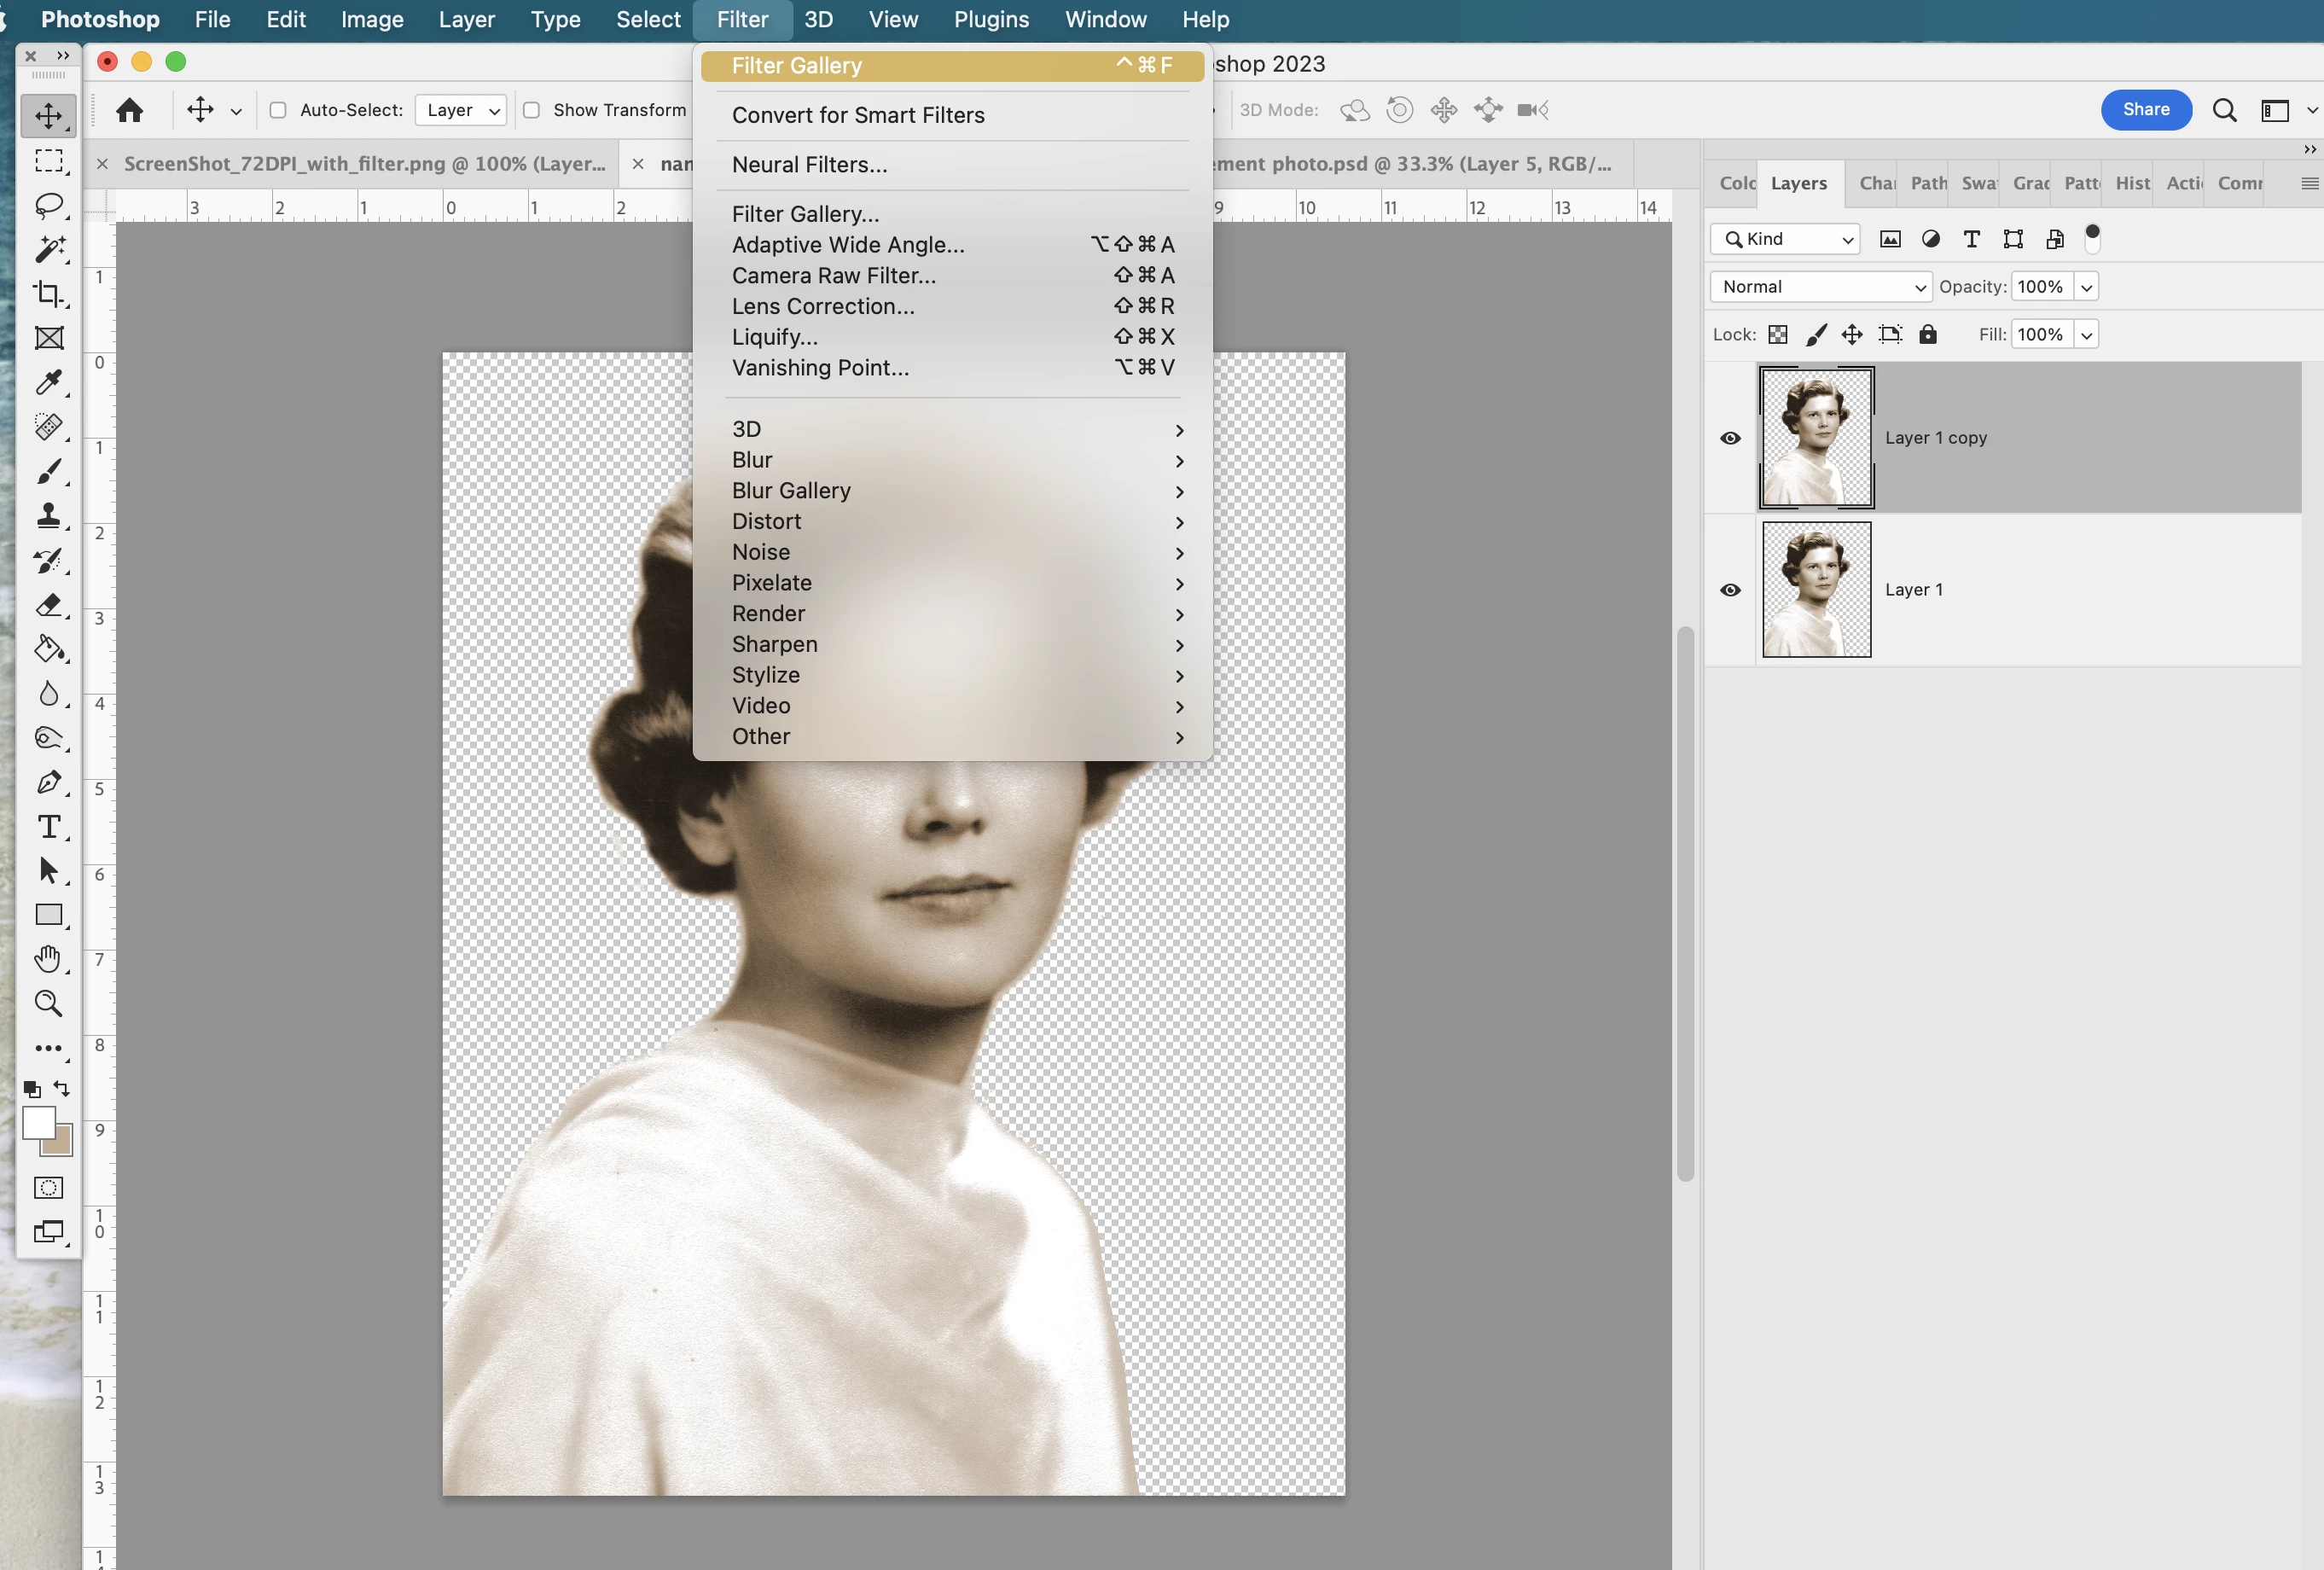Viewport: 2324px width, 1570px height.
Task: Select the Layer 1 thumbnail
Action: tap(1816, 590)
